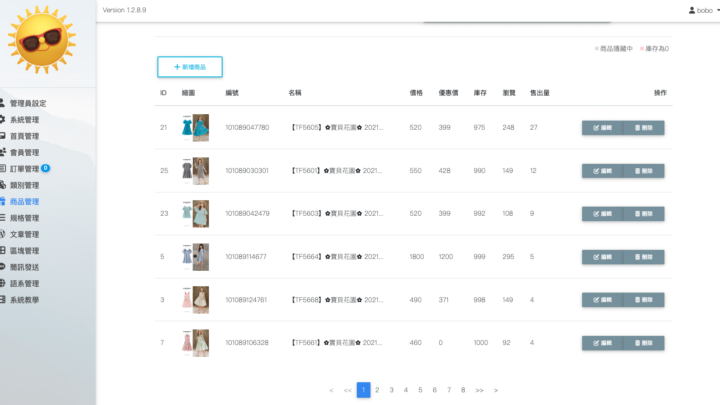Click the 類別管理 tags icon

coord(4,185)
